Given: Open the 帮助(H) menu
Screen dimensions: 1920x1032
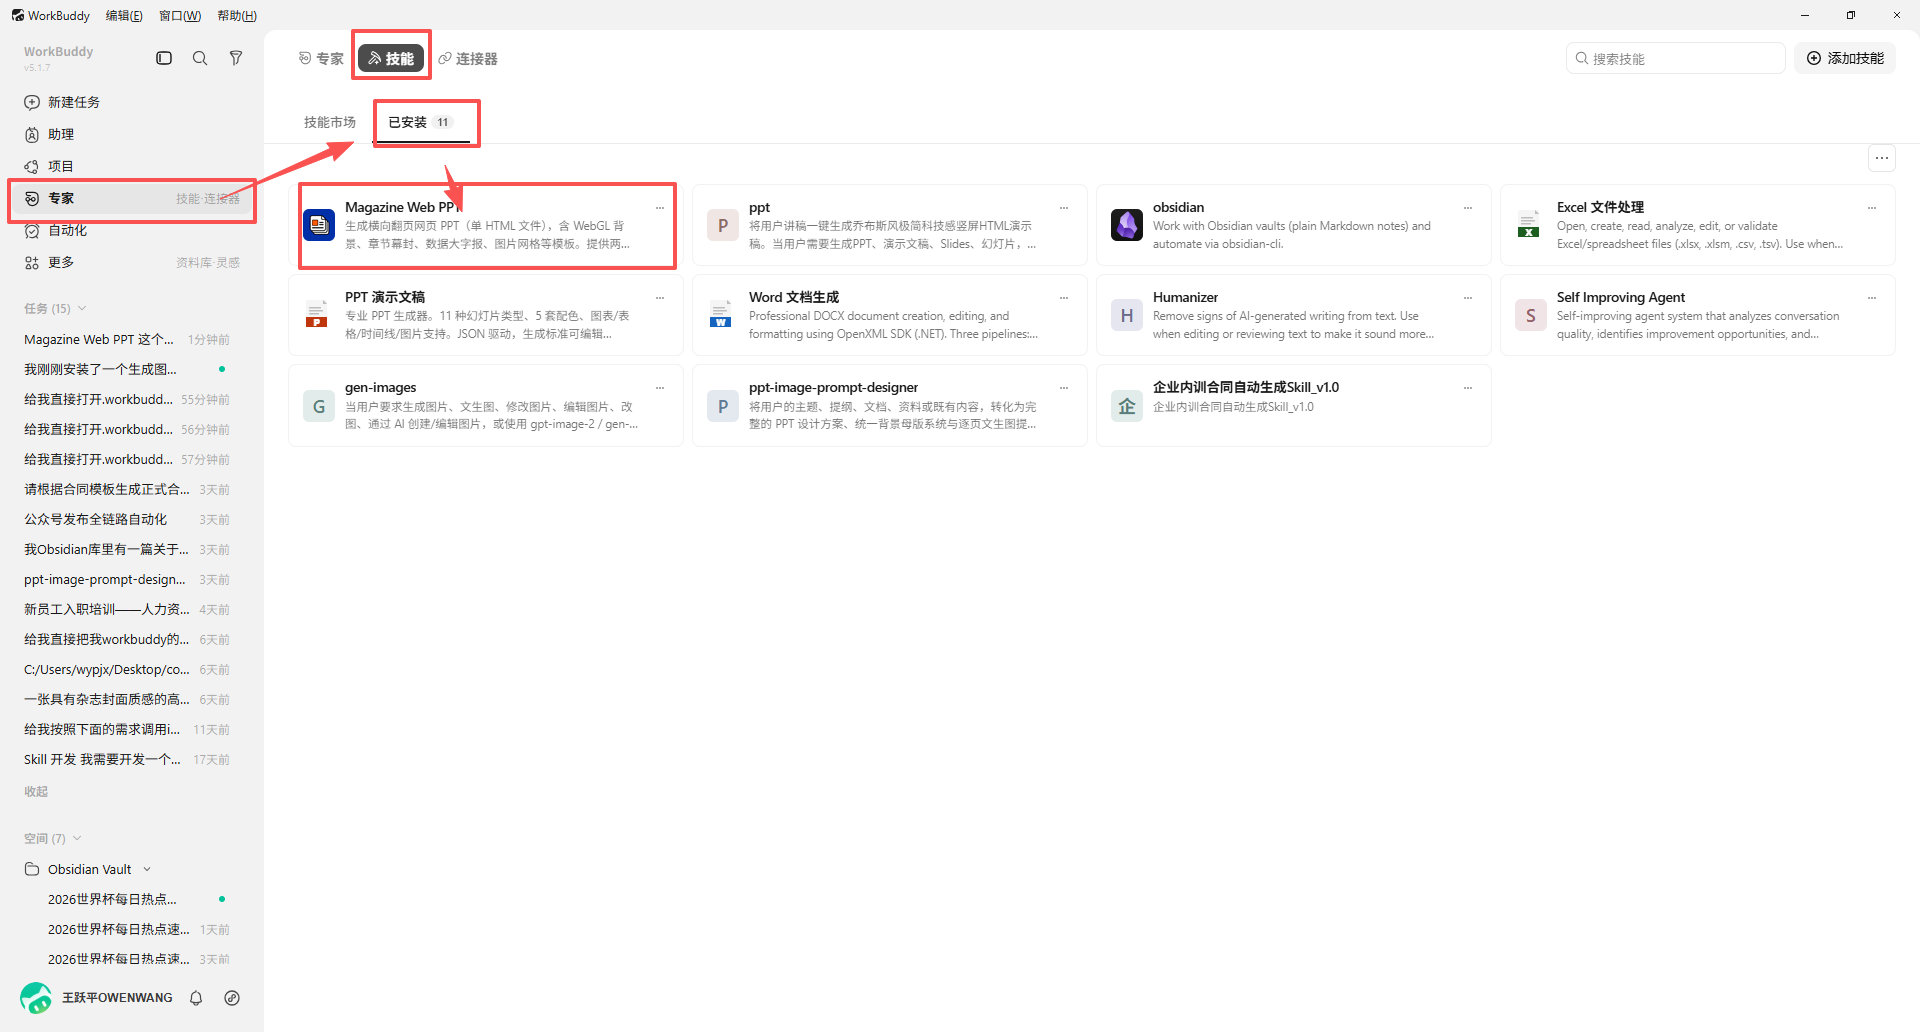Looking at the screenshot, I should point(237,15).
